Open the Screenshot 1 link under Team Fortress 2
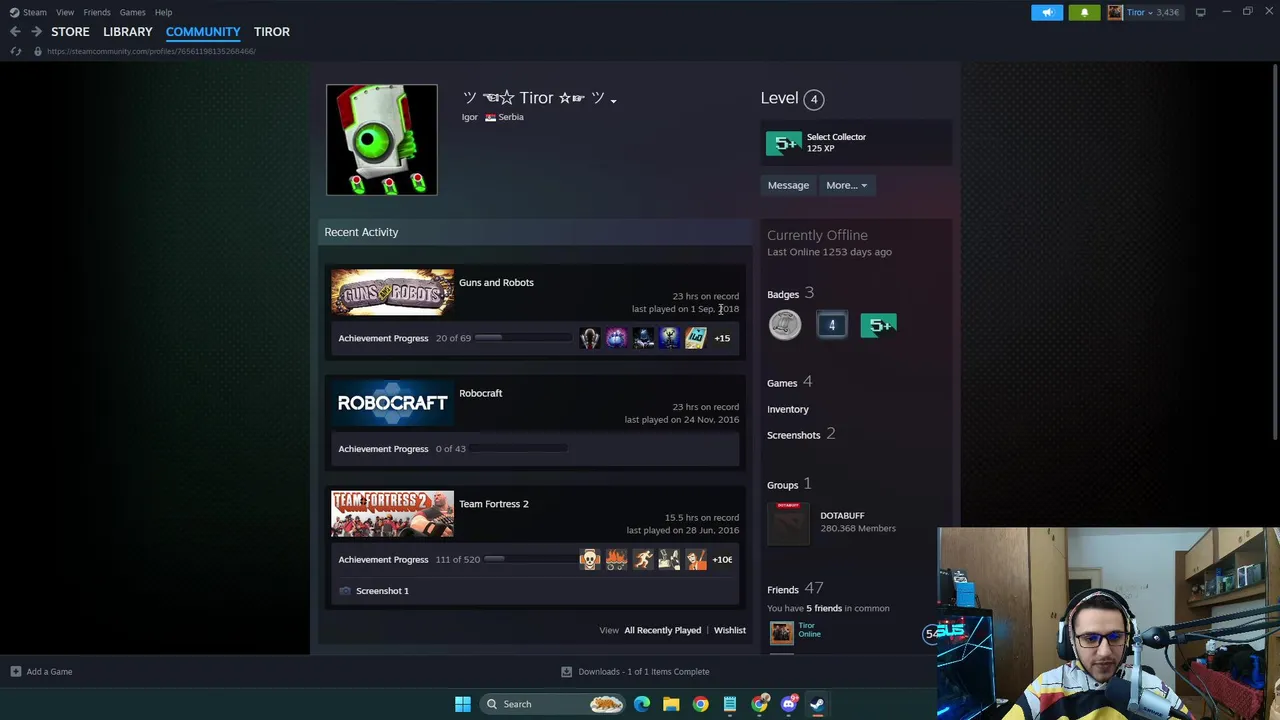Image resolution: width=1280 pixels, height=720 pixels. tap(382, 591)
